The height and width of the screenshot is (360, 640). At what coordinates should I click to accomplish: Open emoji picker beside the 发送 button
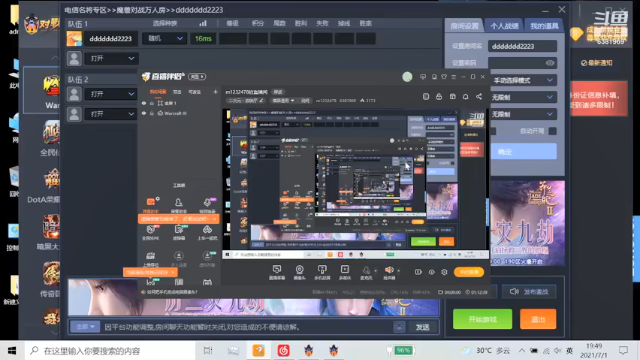(x=399, y=327)
